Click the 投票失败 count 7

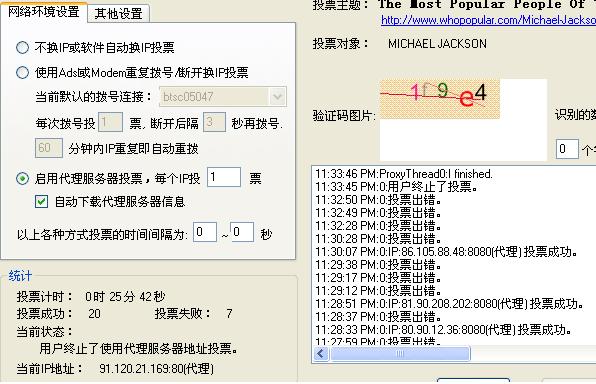click(x=229, y=314)
